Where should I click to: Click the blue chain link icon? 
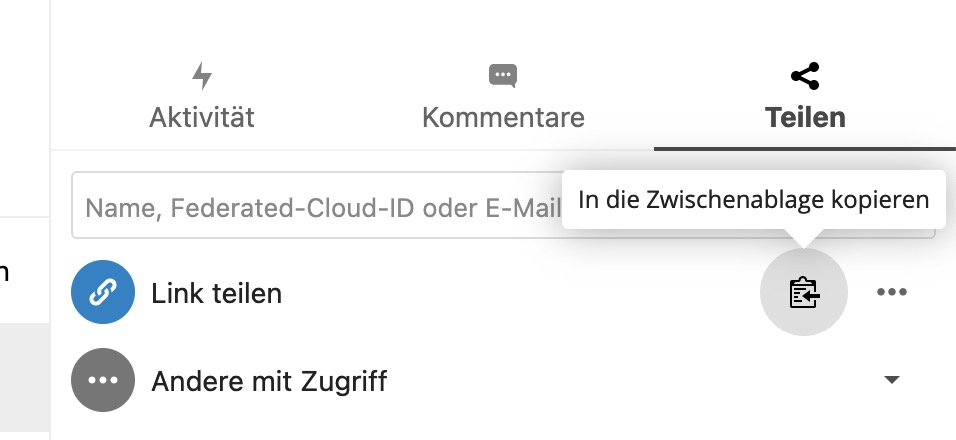pos(103,292)
